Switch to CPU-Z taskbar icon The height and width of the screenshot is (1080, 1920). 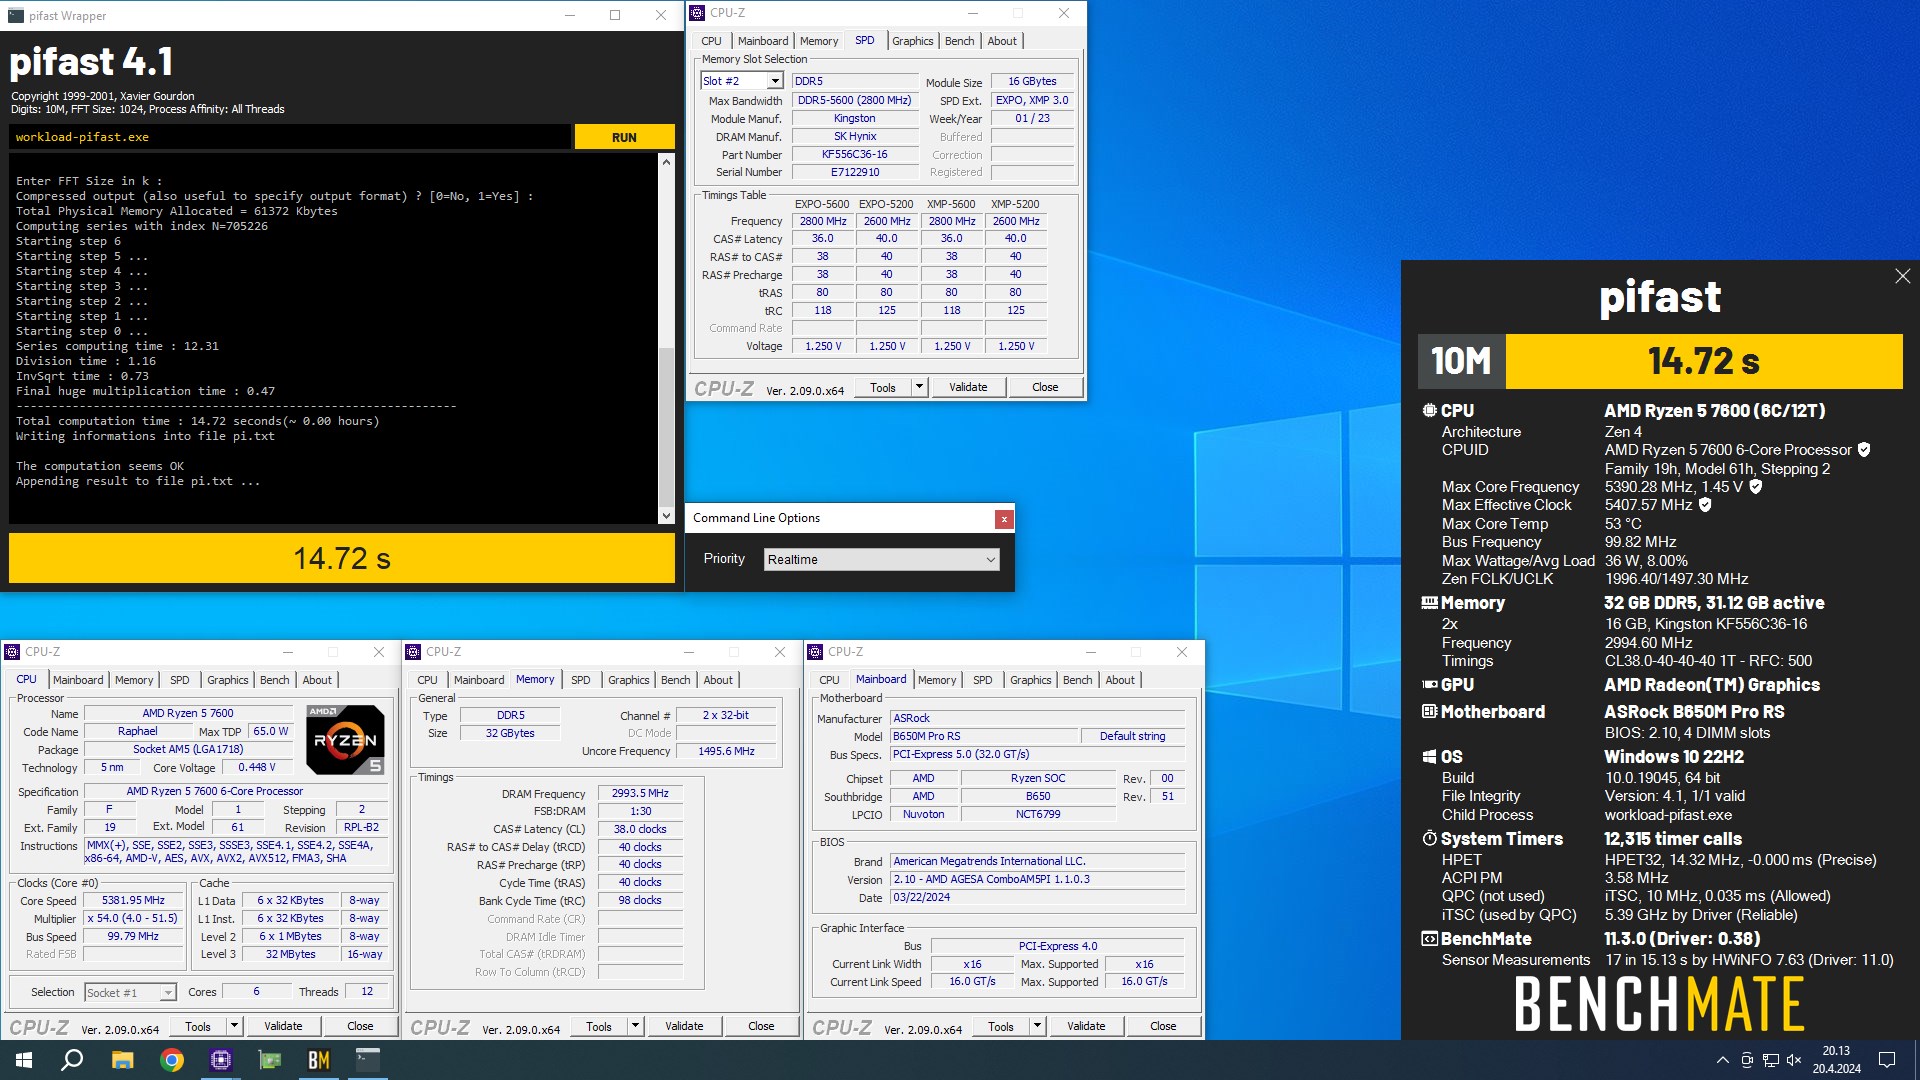point(221,1060)
